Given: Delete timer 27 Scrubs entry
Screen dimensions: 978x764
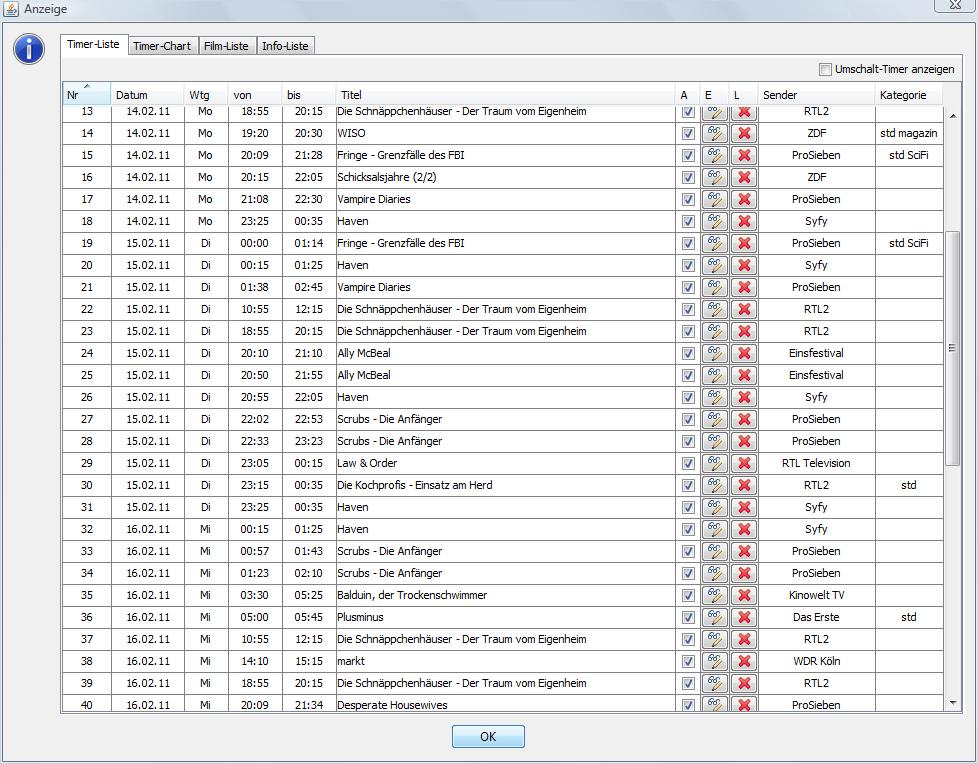Looking at the screenshot, I should tap(743, 419).
